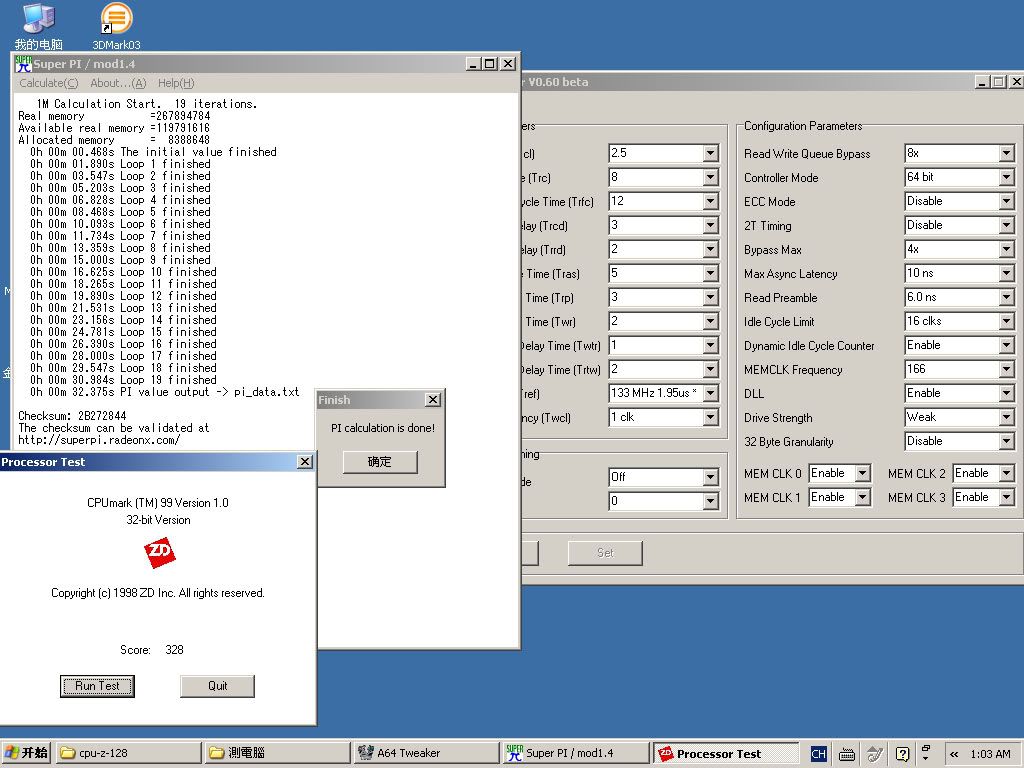Open the 3DMark03 desktop shortcut
Viewport: 1024px width, 768px height.
point(116,26)
